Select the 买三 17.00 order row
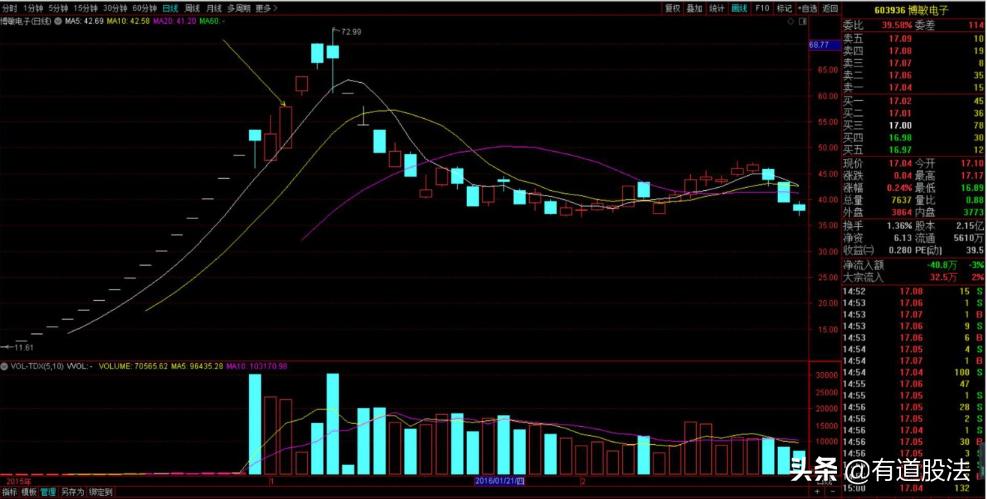Image resolution: width=987 pixels, height=499 pixels. click(913, 125)
